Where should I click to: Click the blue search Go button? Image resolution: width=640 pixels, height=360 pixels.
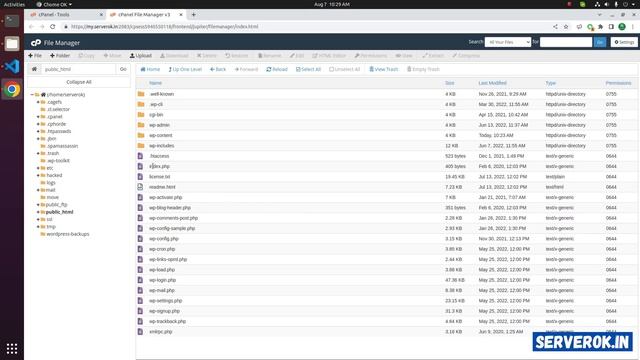600,42
